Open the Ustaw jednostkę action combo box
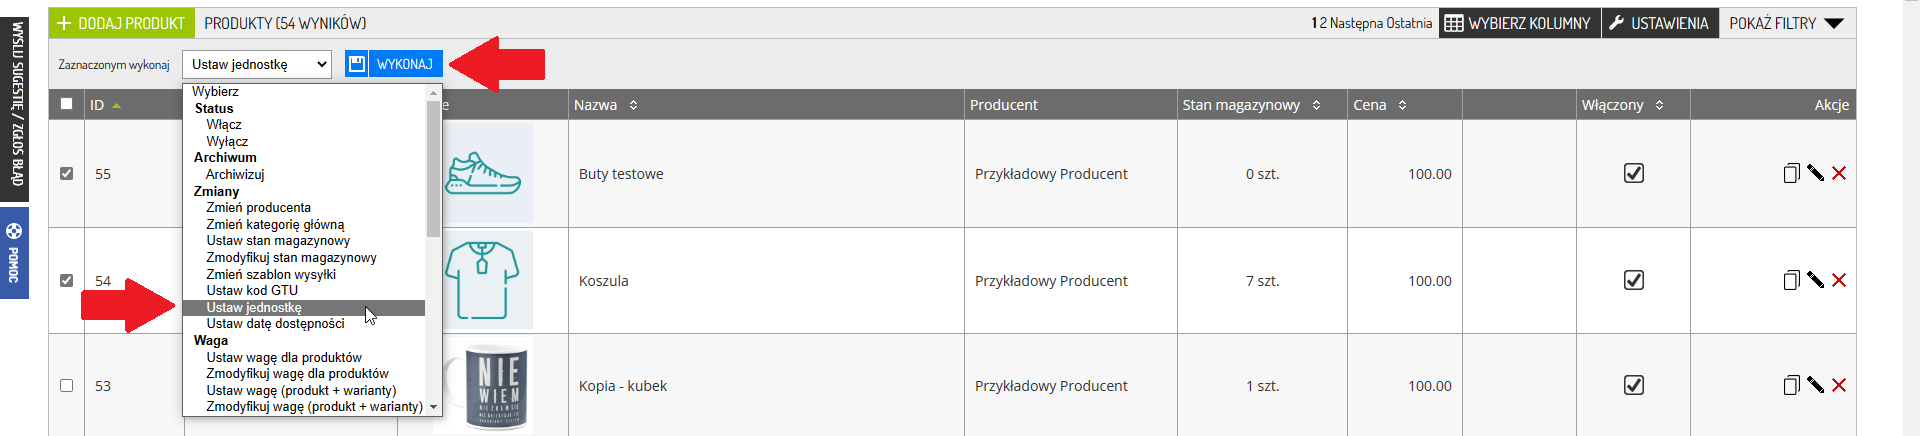Viewport: 1920px width, 436px height. (257, 64)
